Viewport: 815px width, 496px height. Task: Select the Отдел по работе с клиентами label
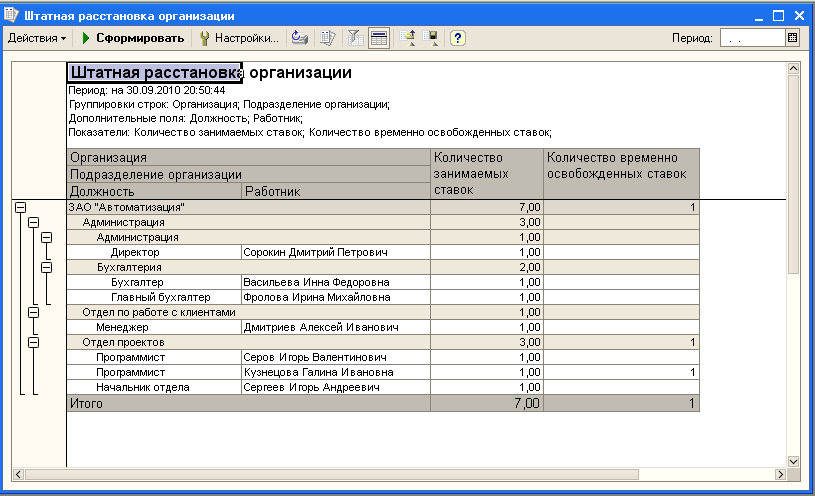[159, 312]
